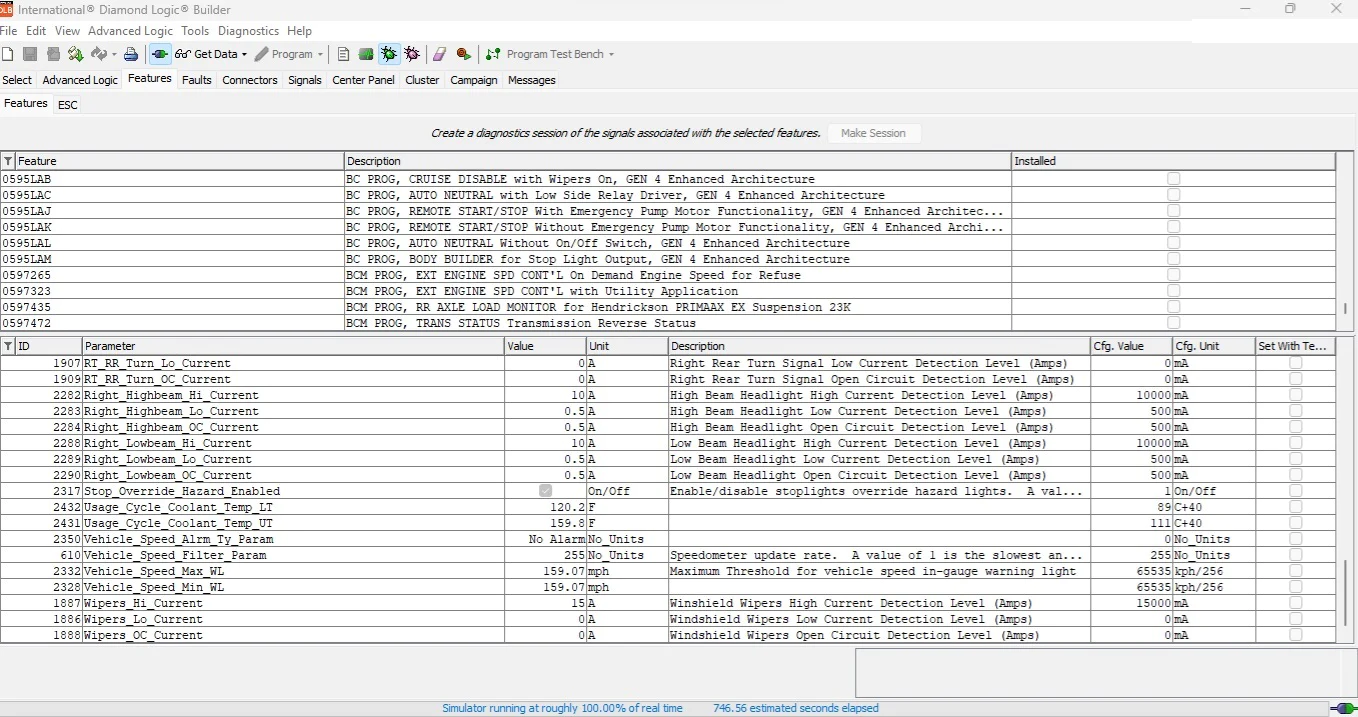Click the New document toolbar icon
Viewport: 1358px width, 717px height.
(8, 54)
